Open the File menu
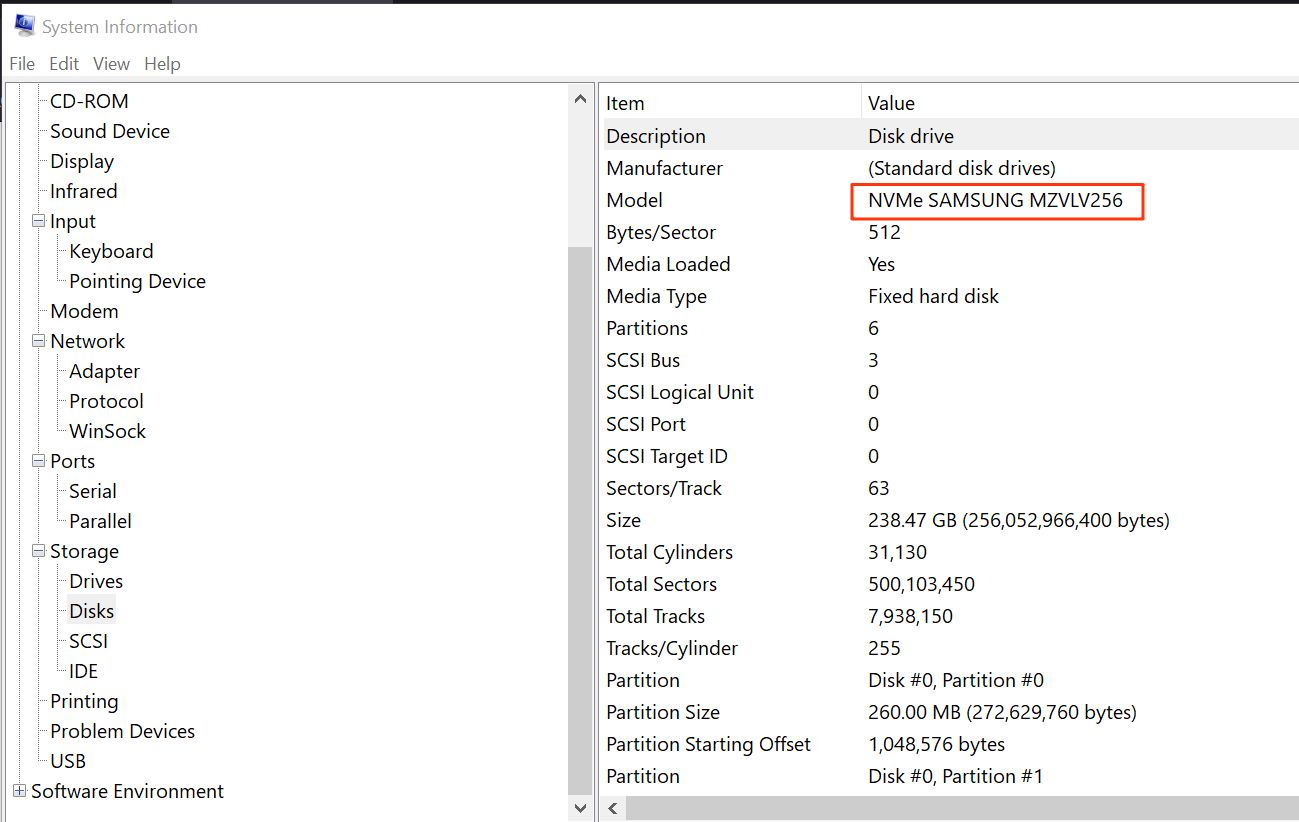The height and width of the screenshot is (822, 1299). (22, 64)
